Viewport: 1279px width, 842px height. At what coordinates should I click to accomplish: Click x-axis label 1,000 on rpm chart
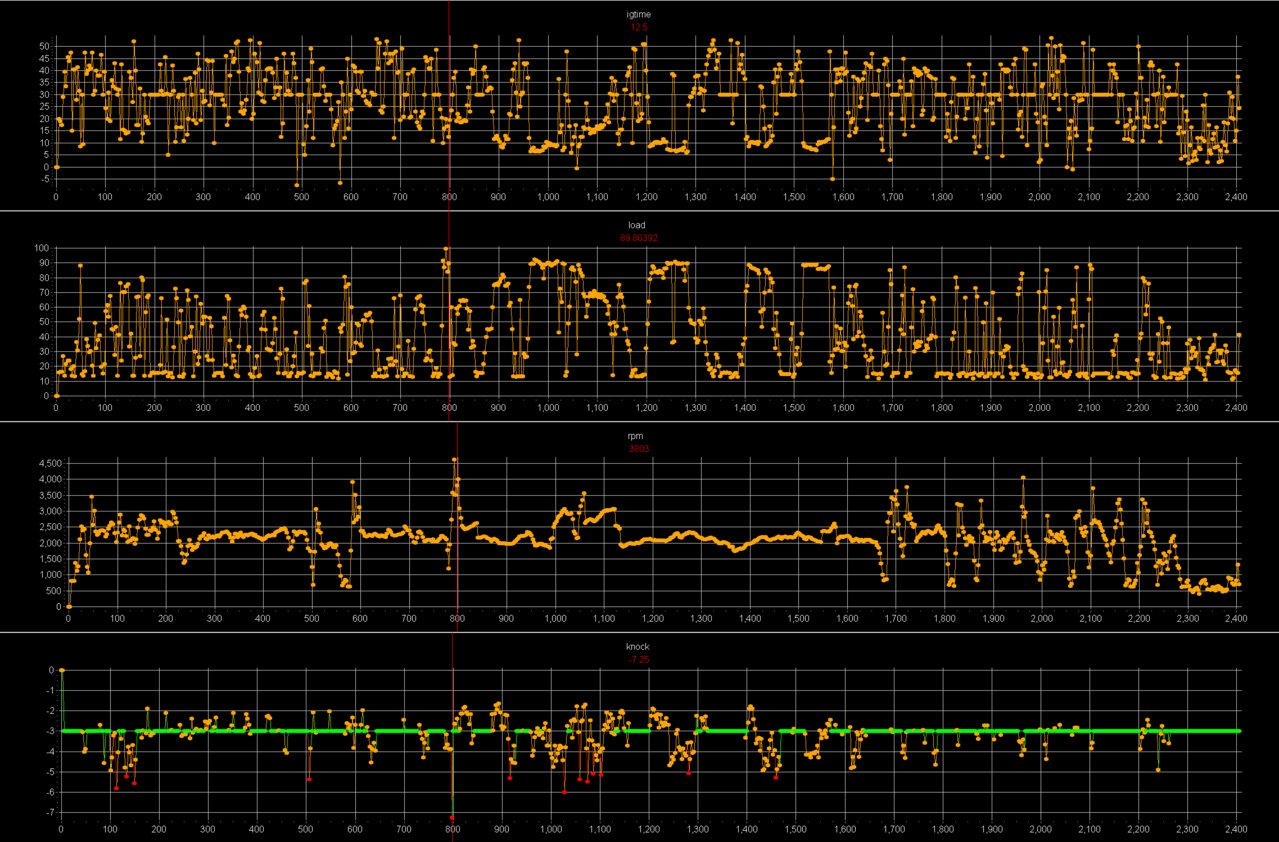point(555,619)
